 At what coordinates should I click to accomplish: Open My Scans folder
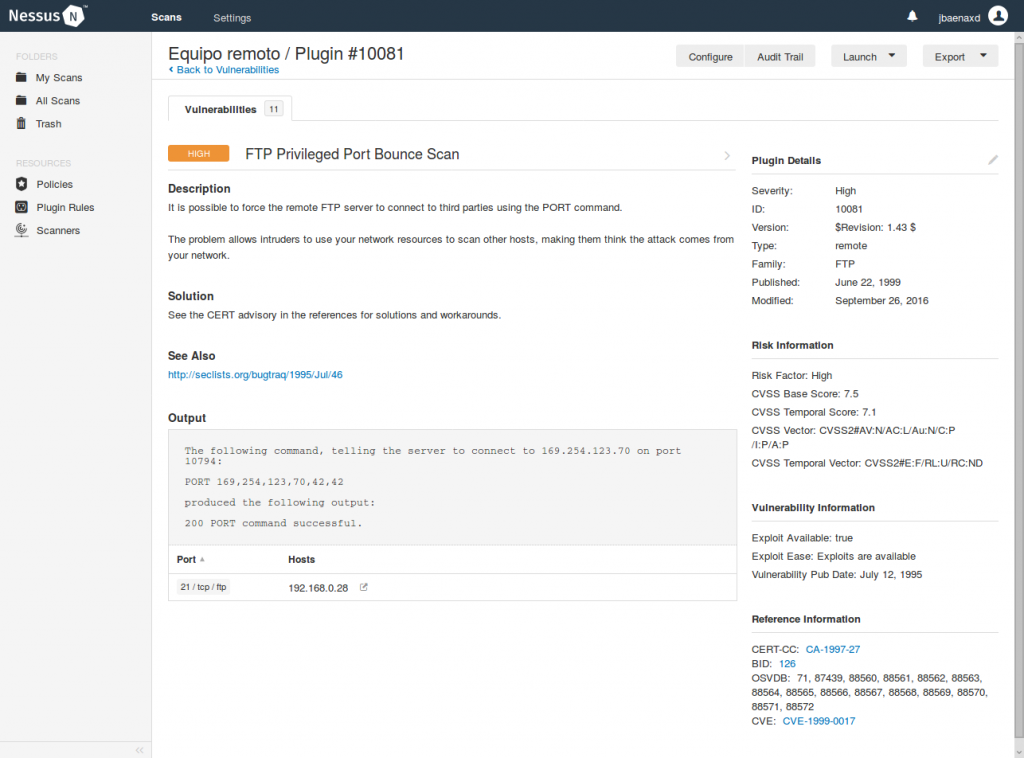[x=58, y=78]
